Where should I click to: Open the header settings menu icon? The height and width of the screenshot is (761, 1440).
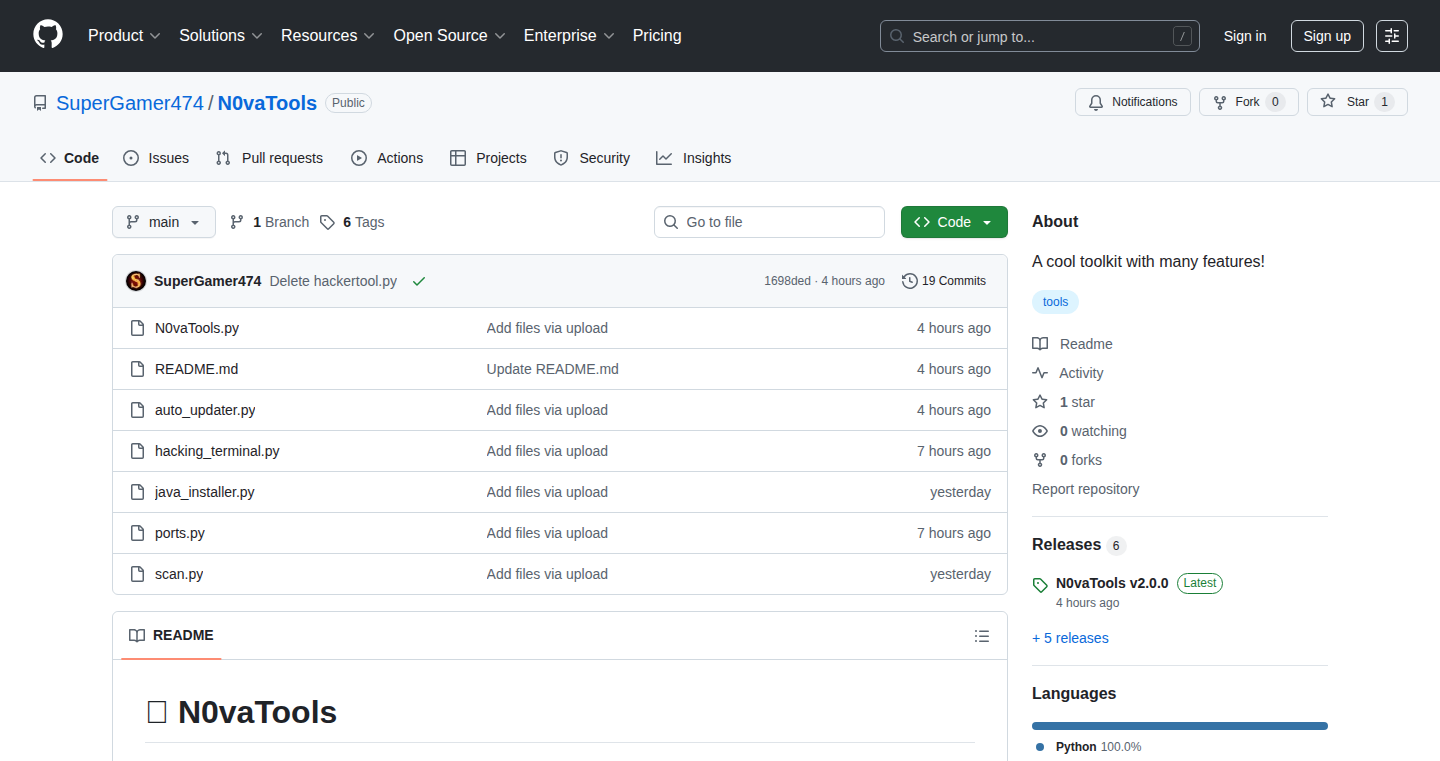tap(1392, 36)
